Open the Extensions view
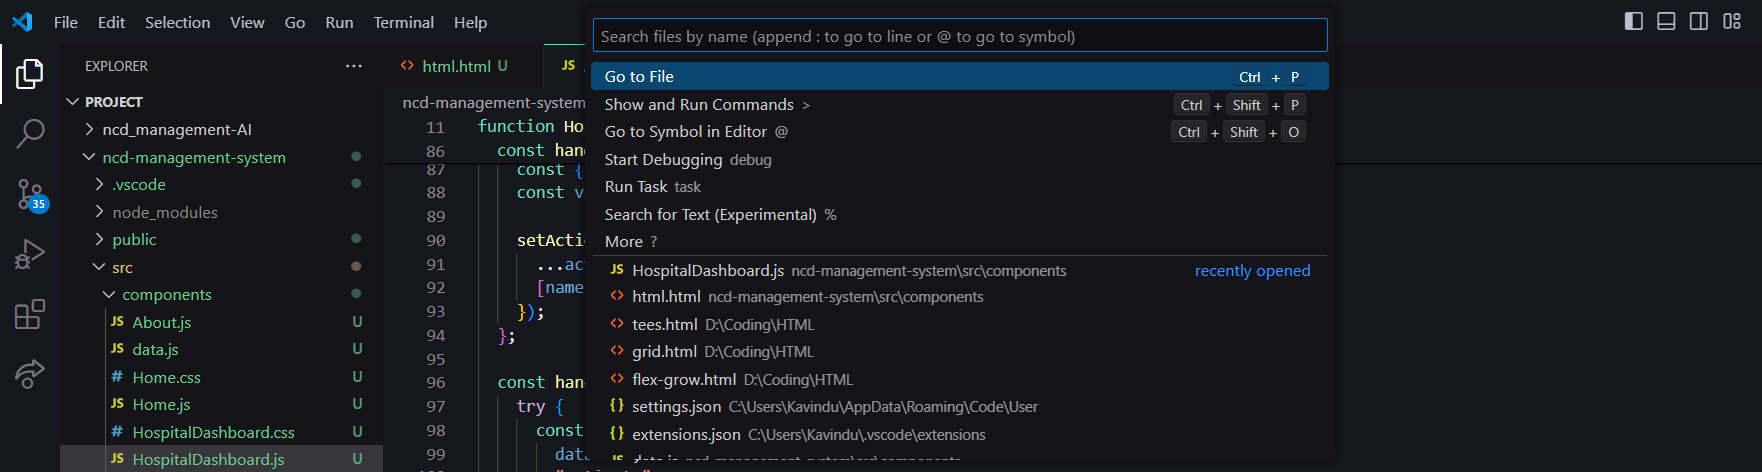This screenshot has height=472, width=1762. [x=30, y=314]
